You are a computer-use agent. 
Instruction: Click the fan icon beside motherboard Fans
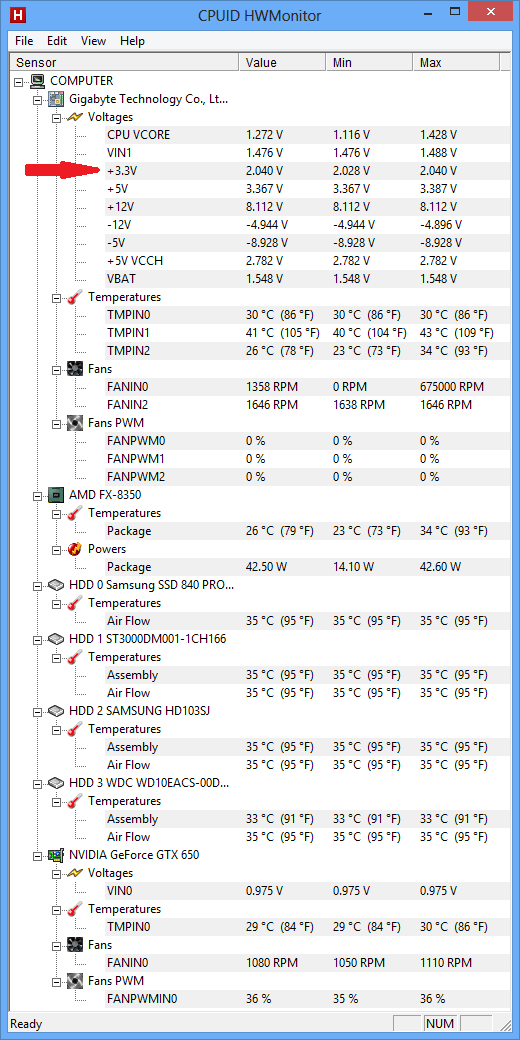point(75,369)
